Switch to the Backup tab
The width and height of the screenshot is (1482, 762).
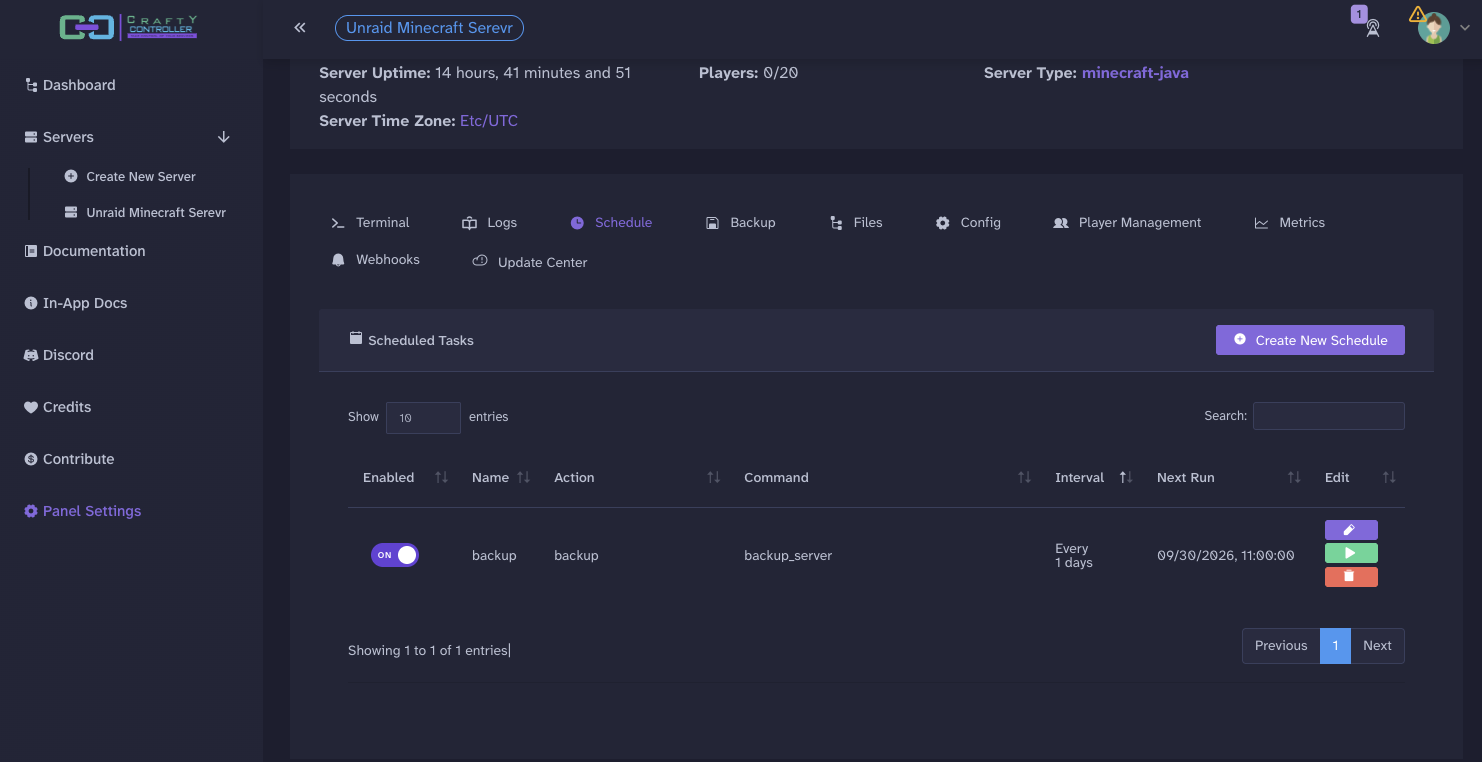tap(741, 223)
